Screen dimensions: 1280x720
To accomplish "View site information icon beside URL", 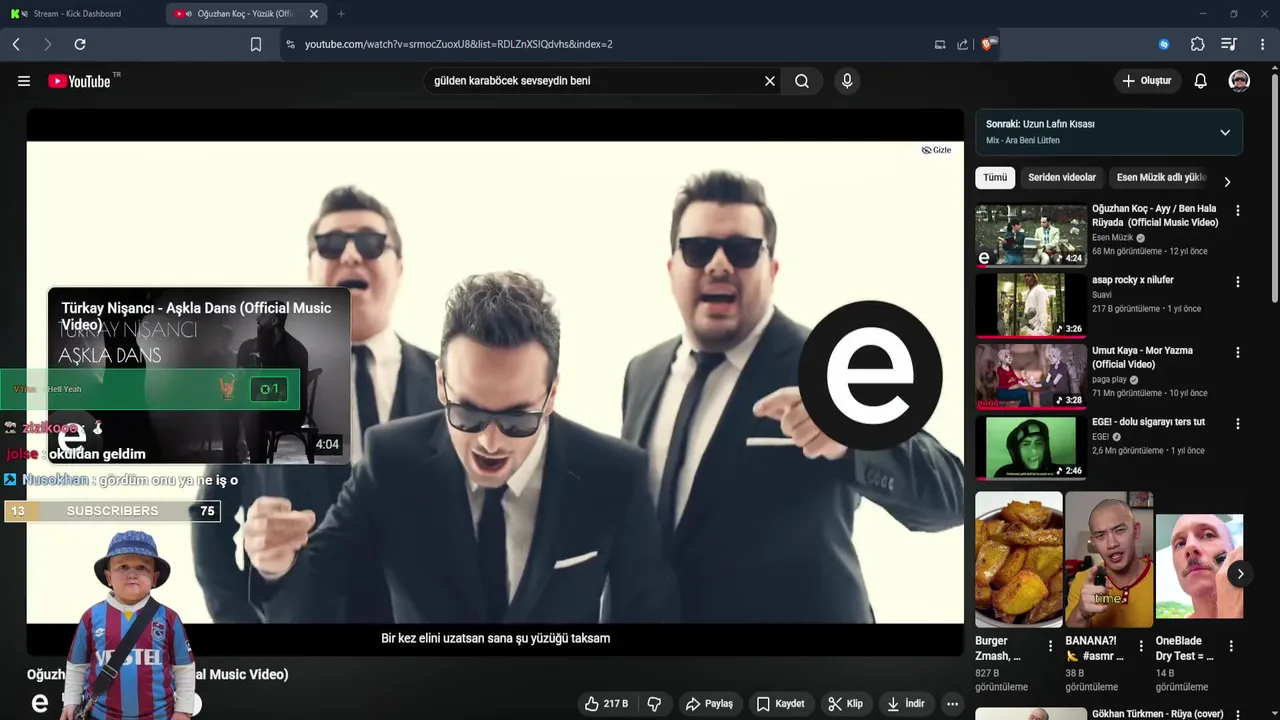I will [x=290, y=44].
